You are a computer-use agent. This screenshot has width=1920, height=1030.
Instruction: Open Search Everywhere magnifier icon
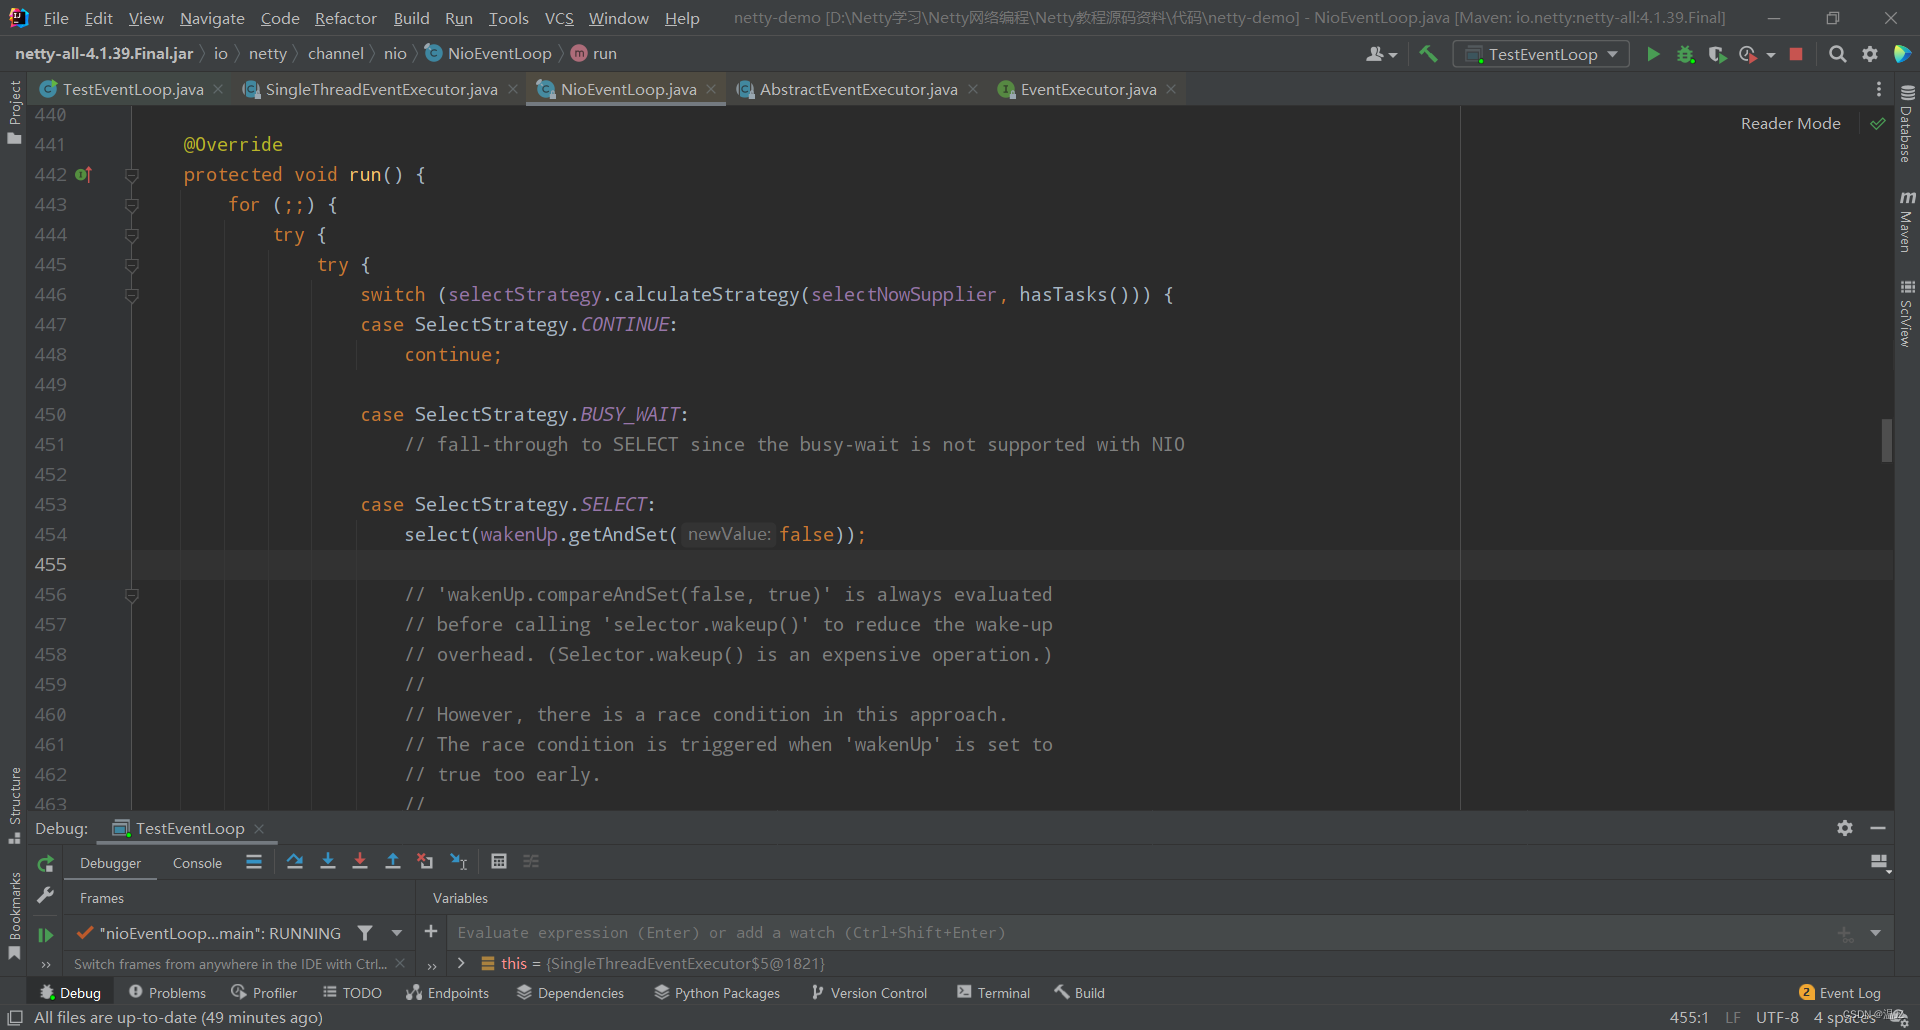(x=1837, y=54)
